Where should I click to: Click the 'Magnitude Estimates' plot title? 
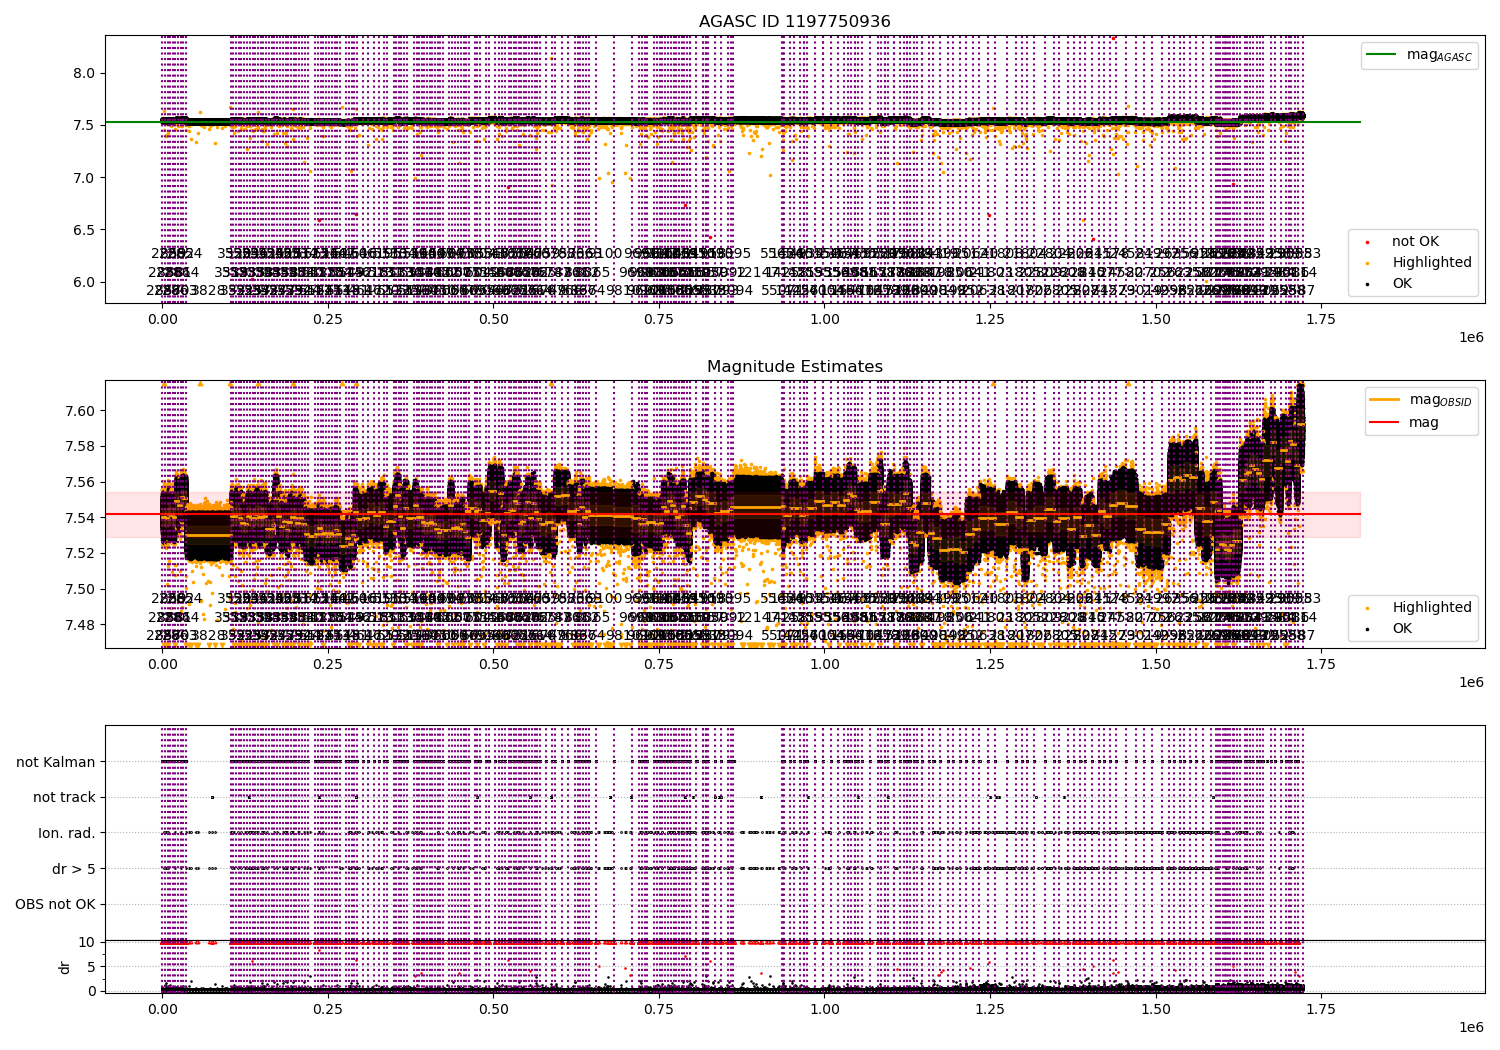795,367
